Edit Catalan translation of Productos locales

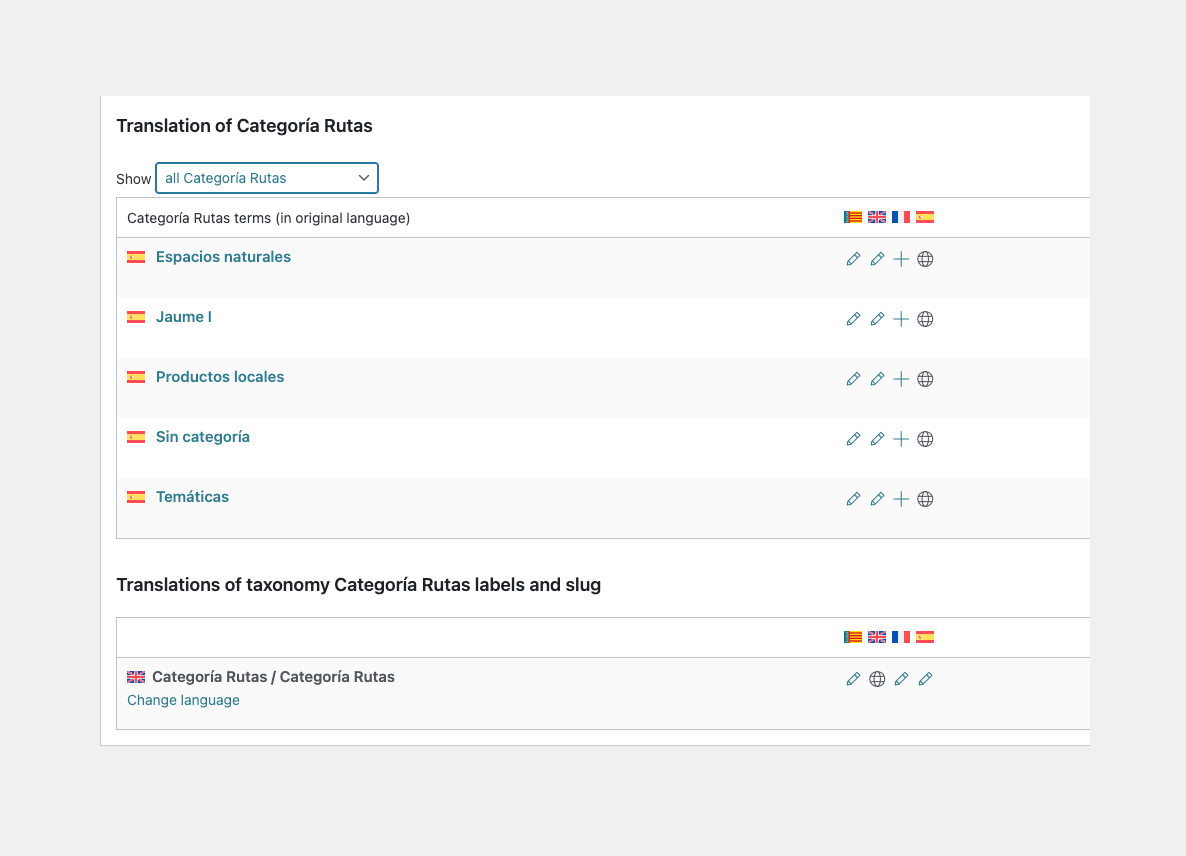click(853, 379)
